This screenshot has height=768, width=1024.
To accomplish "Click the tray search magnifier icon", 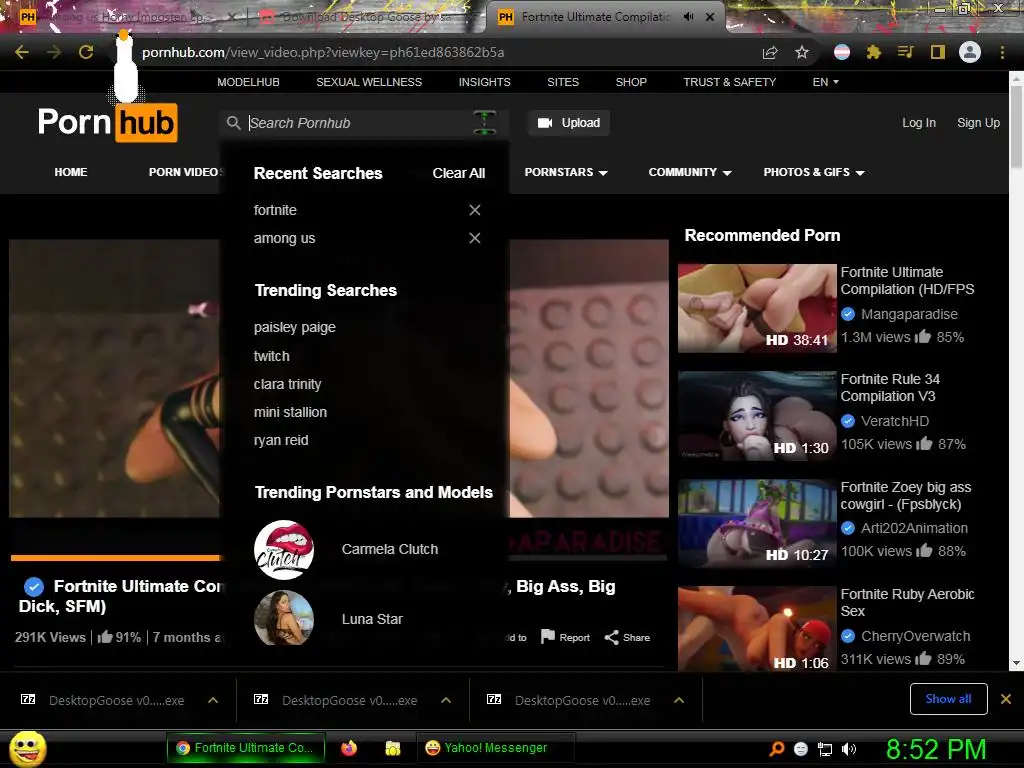I will [776, 749].
